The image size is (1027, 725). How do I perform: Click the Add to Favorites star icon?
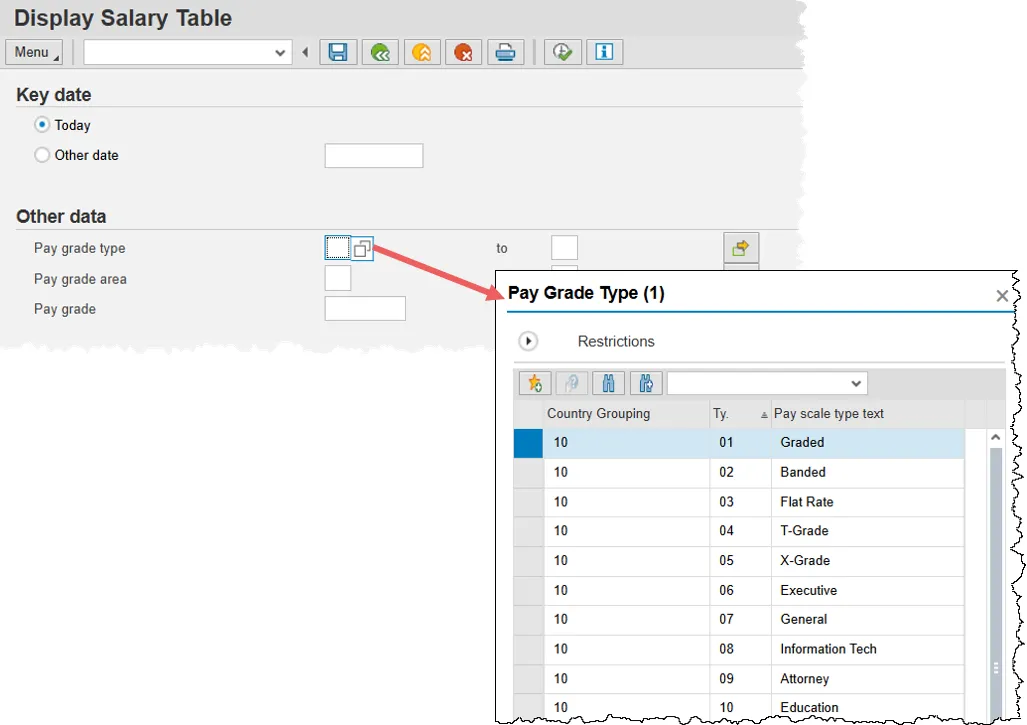[x=535, y=383]
